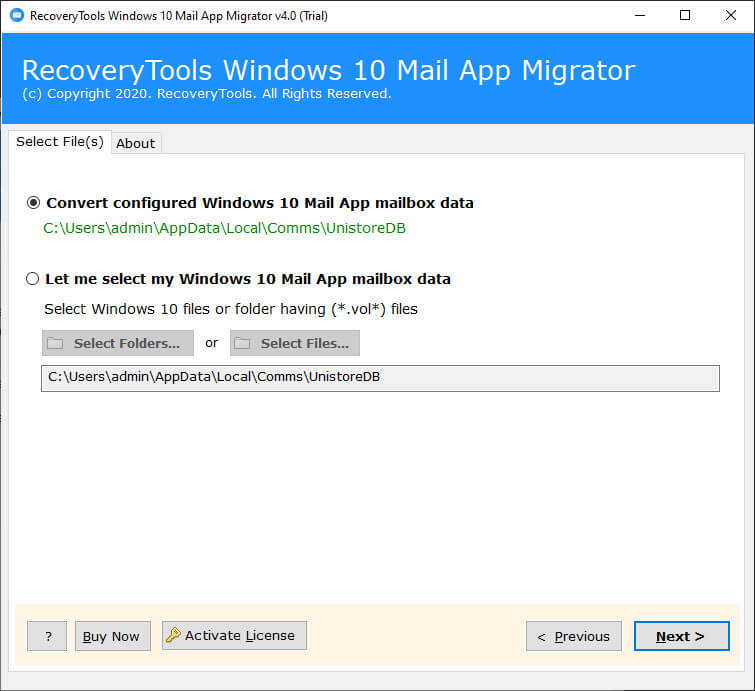Click the app icon in the title bar
The image size is (755, 691).
pos(16,15)
